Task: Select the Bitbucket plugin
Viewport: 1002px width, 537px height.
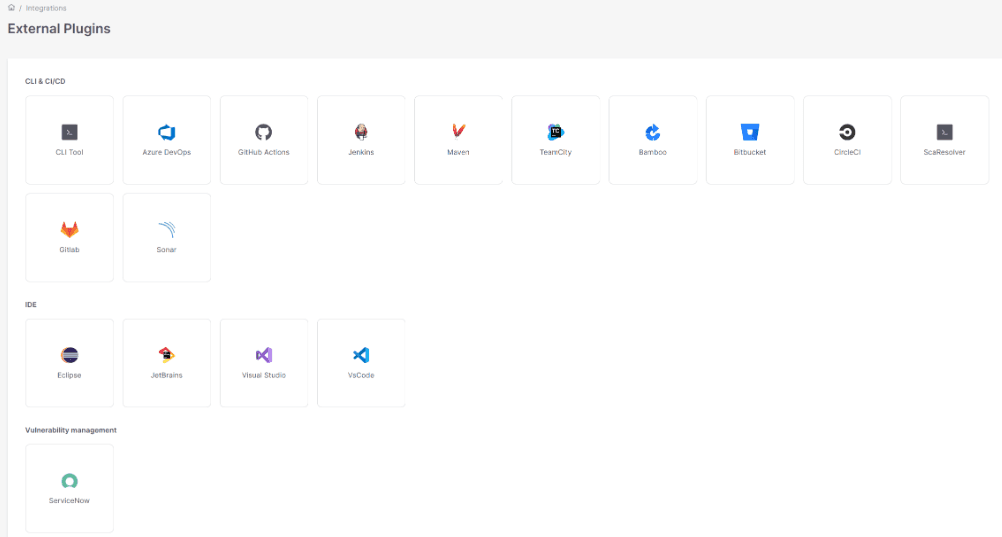Action: click(750, 140)
